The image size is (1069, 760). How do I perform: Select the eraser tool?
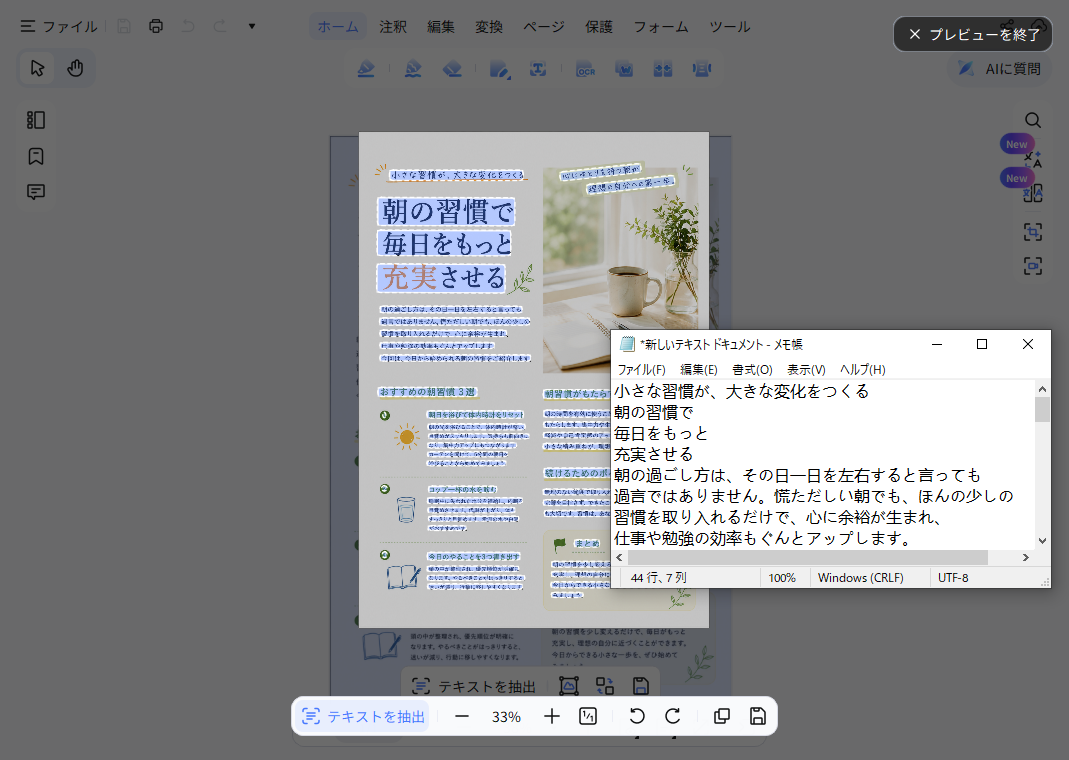click(452, 69)
